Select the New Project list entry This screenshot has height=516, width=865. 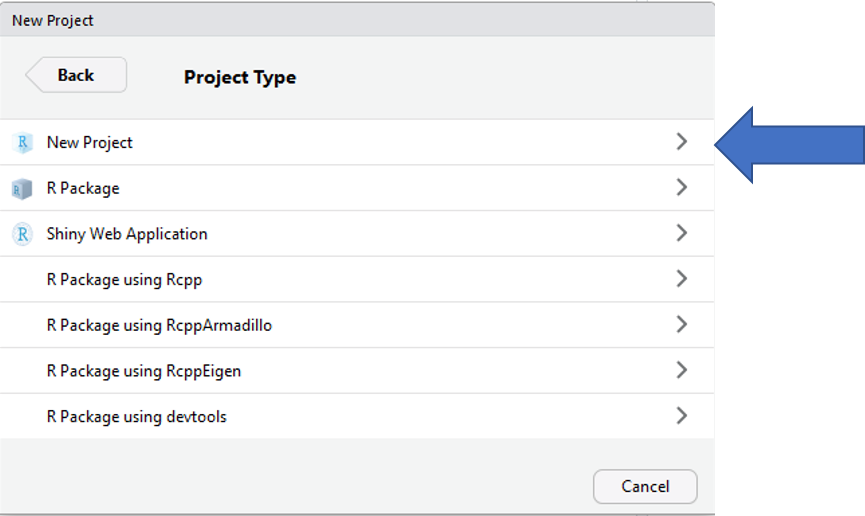357,142
